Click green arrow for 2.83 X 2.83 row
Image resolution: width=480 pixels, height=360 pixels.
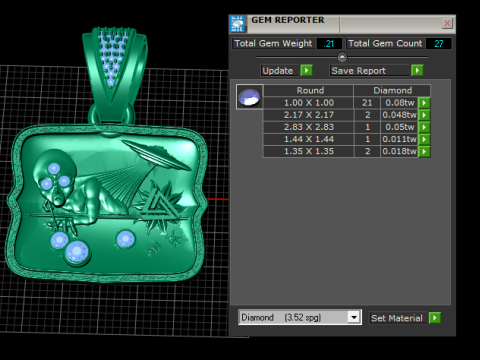click(424, 127)
